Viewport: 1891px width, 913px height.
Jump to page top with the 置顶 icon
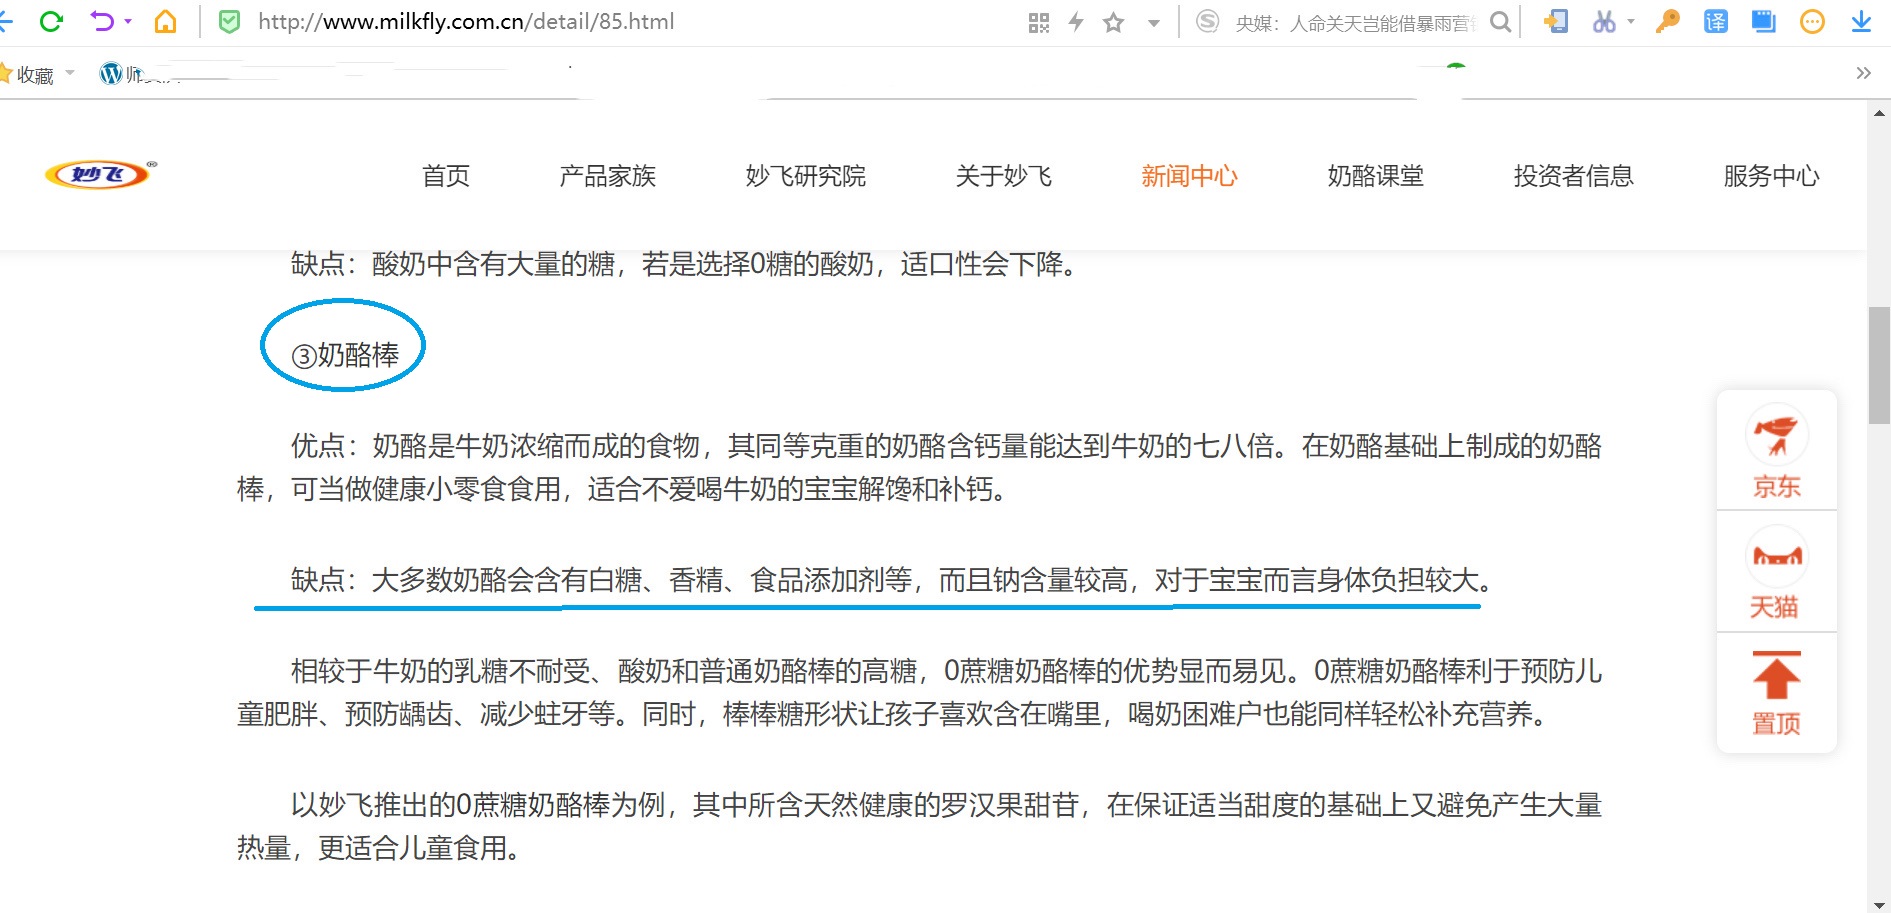point(1776,690)
